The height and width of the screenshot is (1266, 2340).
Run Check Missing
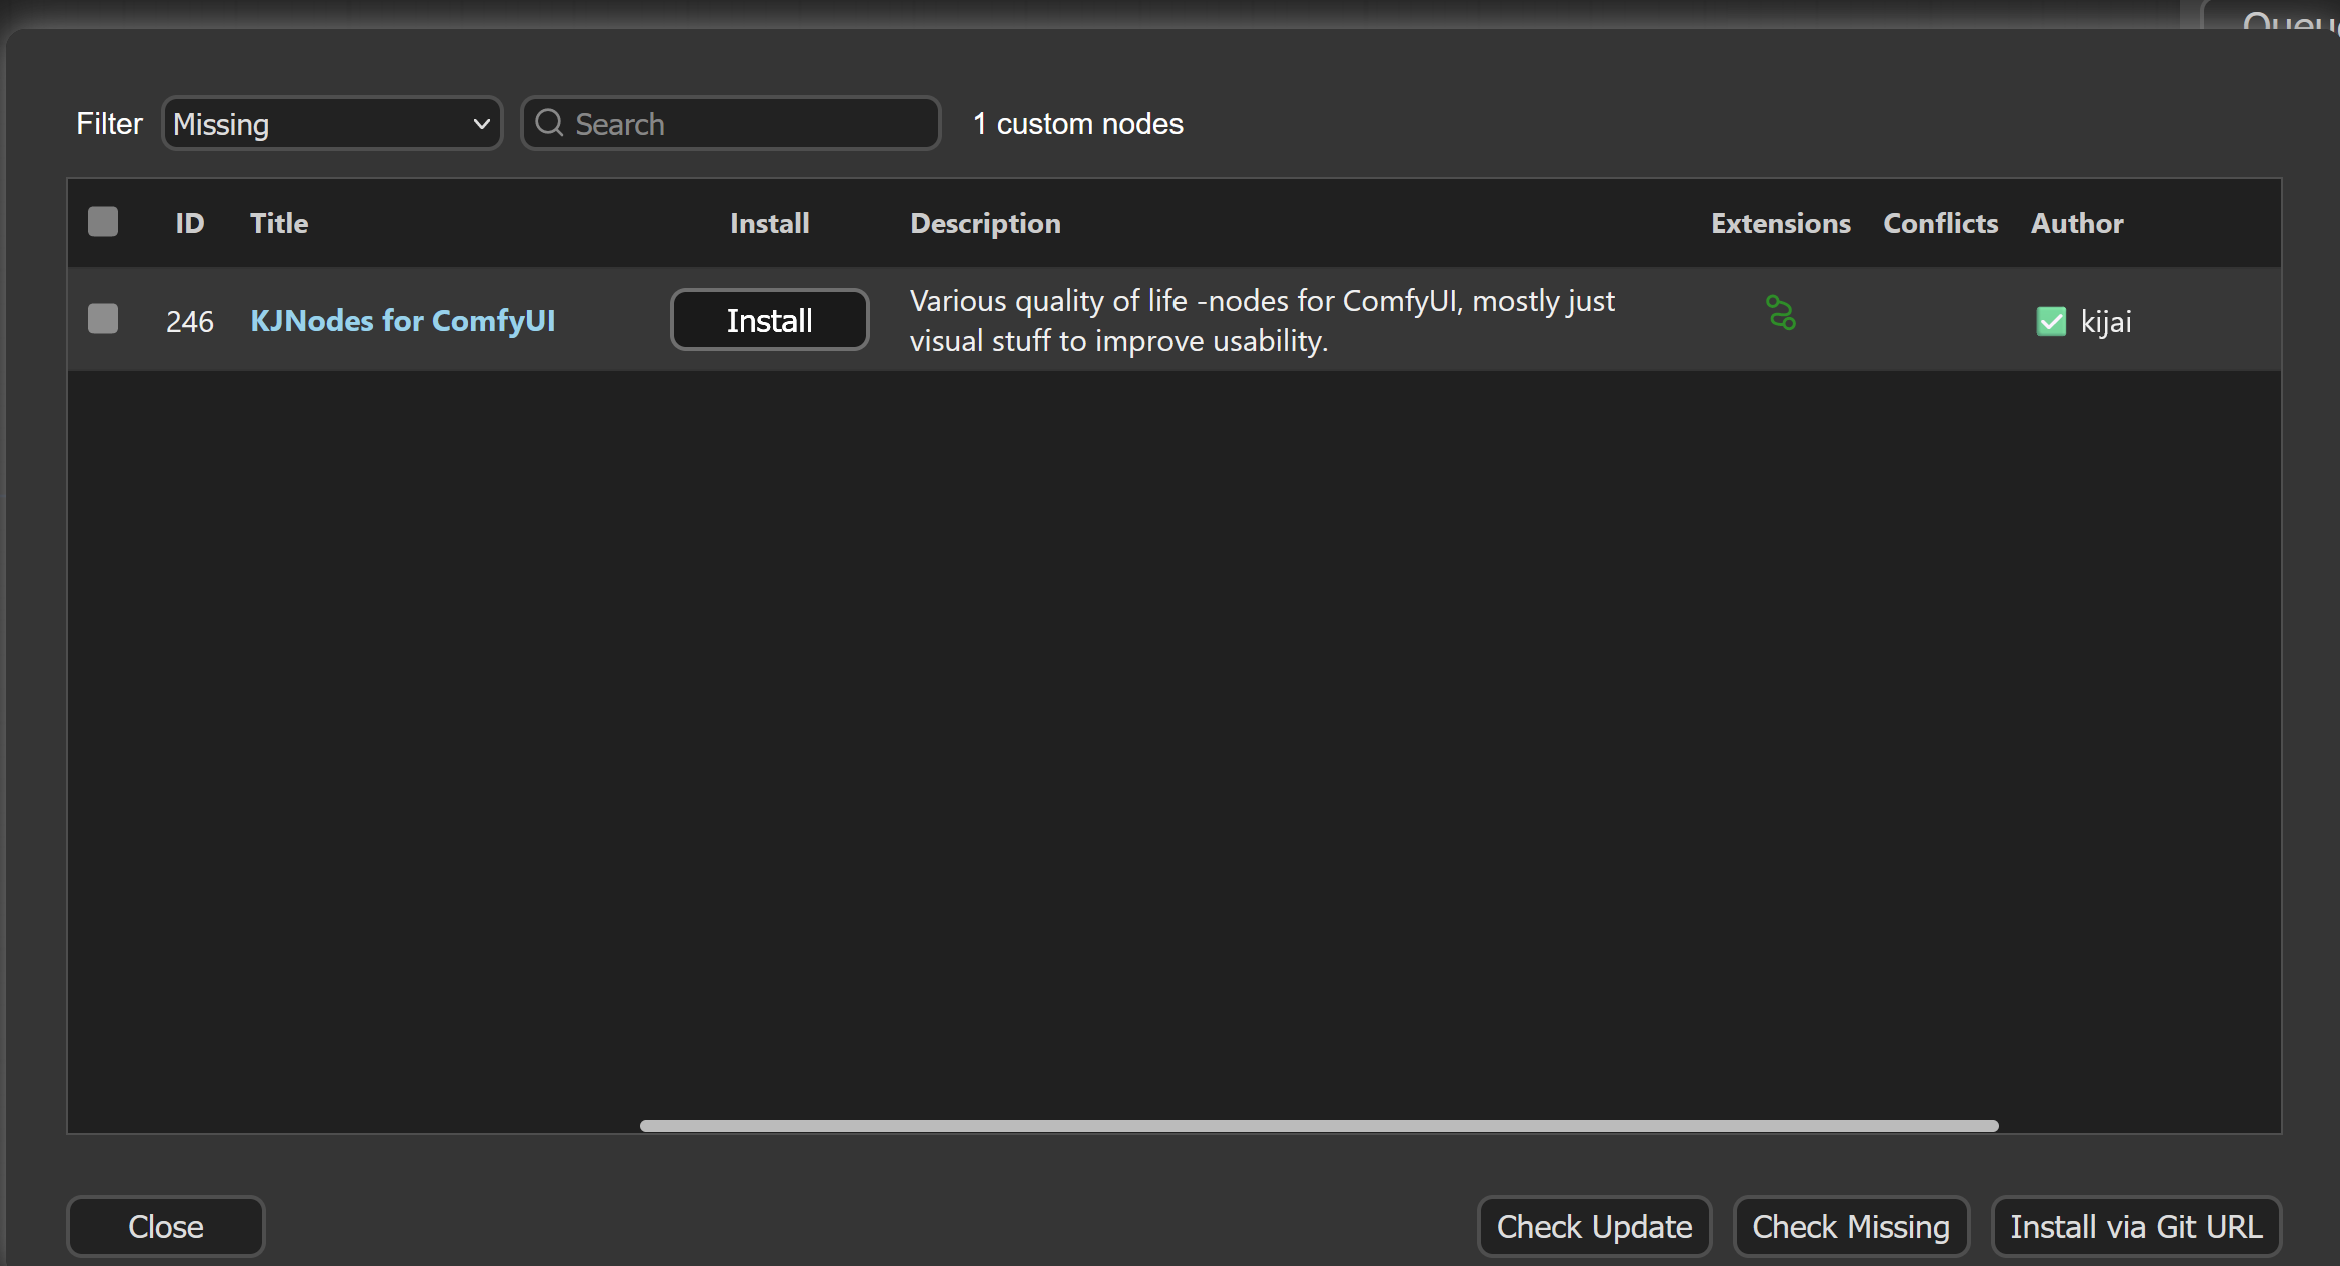coord(1850,1226)
